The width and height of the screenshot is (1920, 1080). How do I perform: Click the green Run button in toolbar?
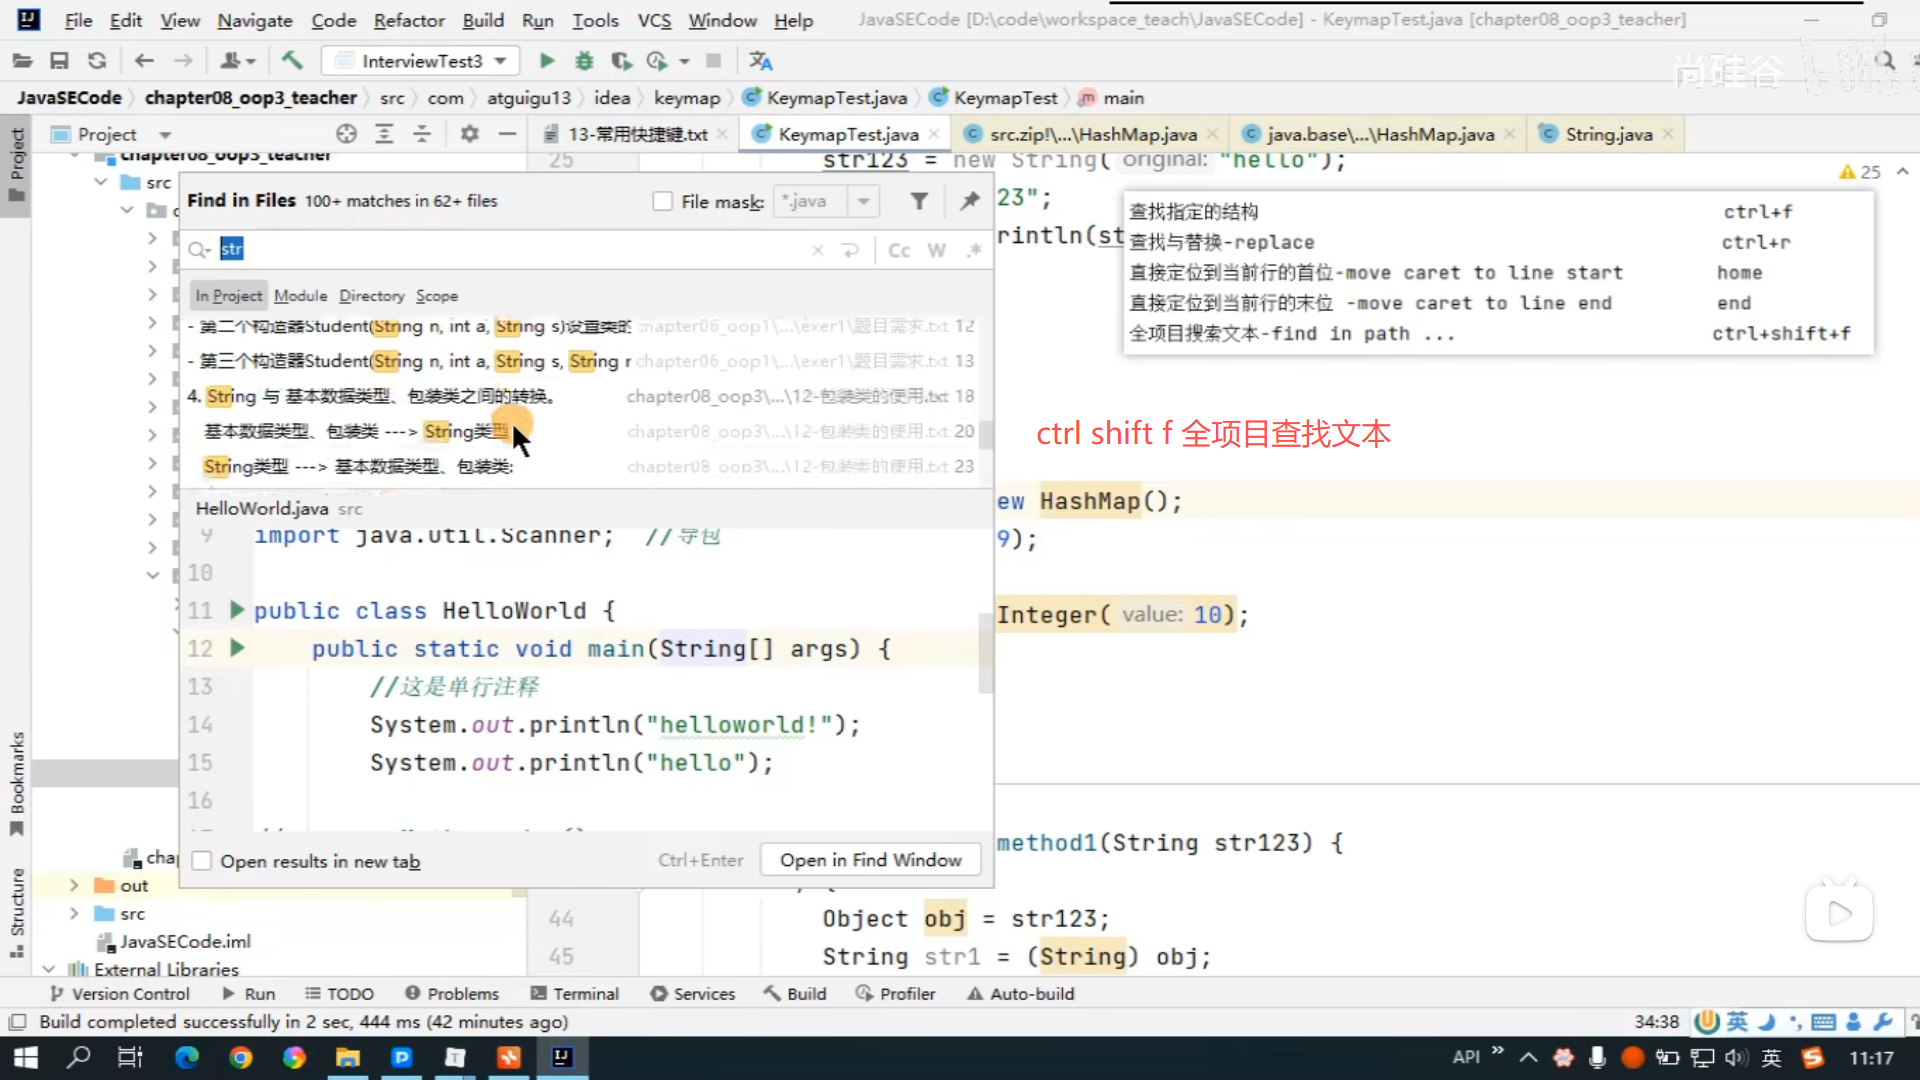tap(546, 61)
